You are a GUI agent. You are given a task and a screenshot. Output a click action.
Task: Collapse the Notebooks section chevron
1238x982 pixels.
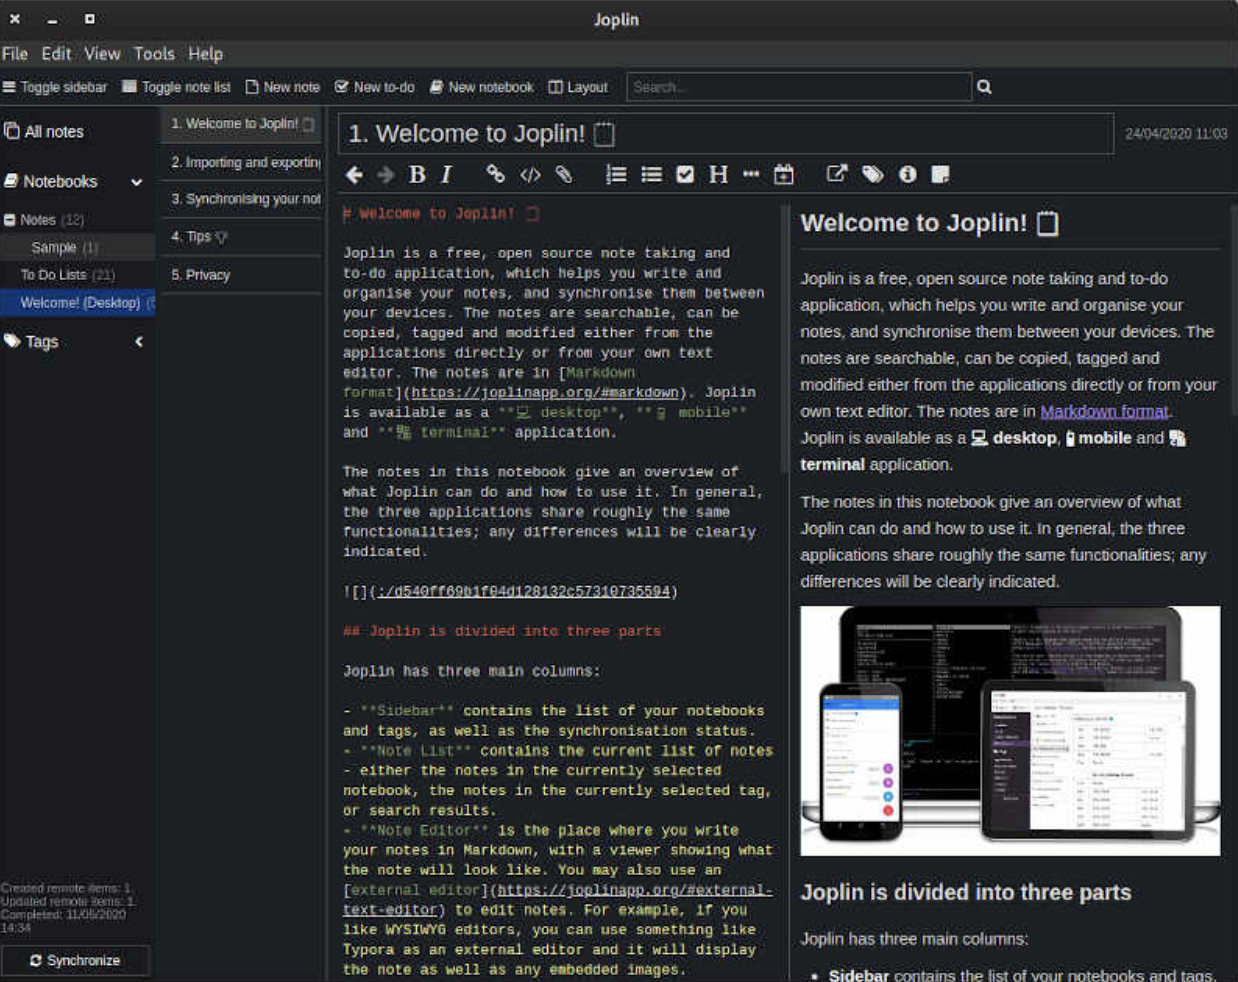(137, 182)
